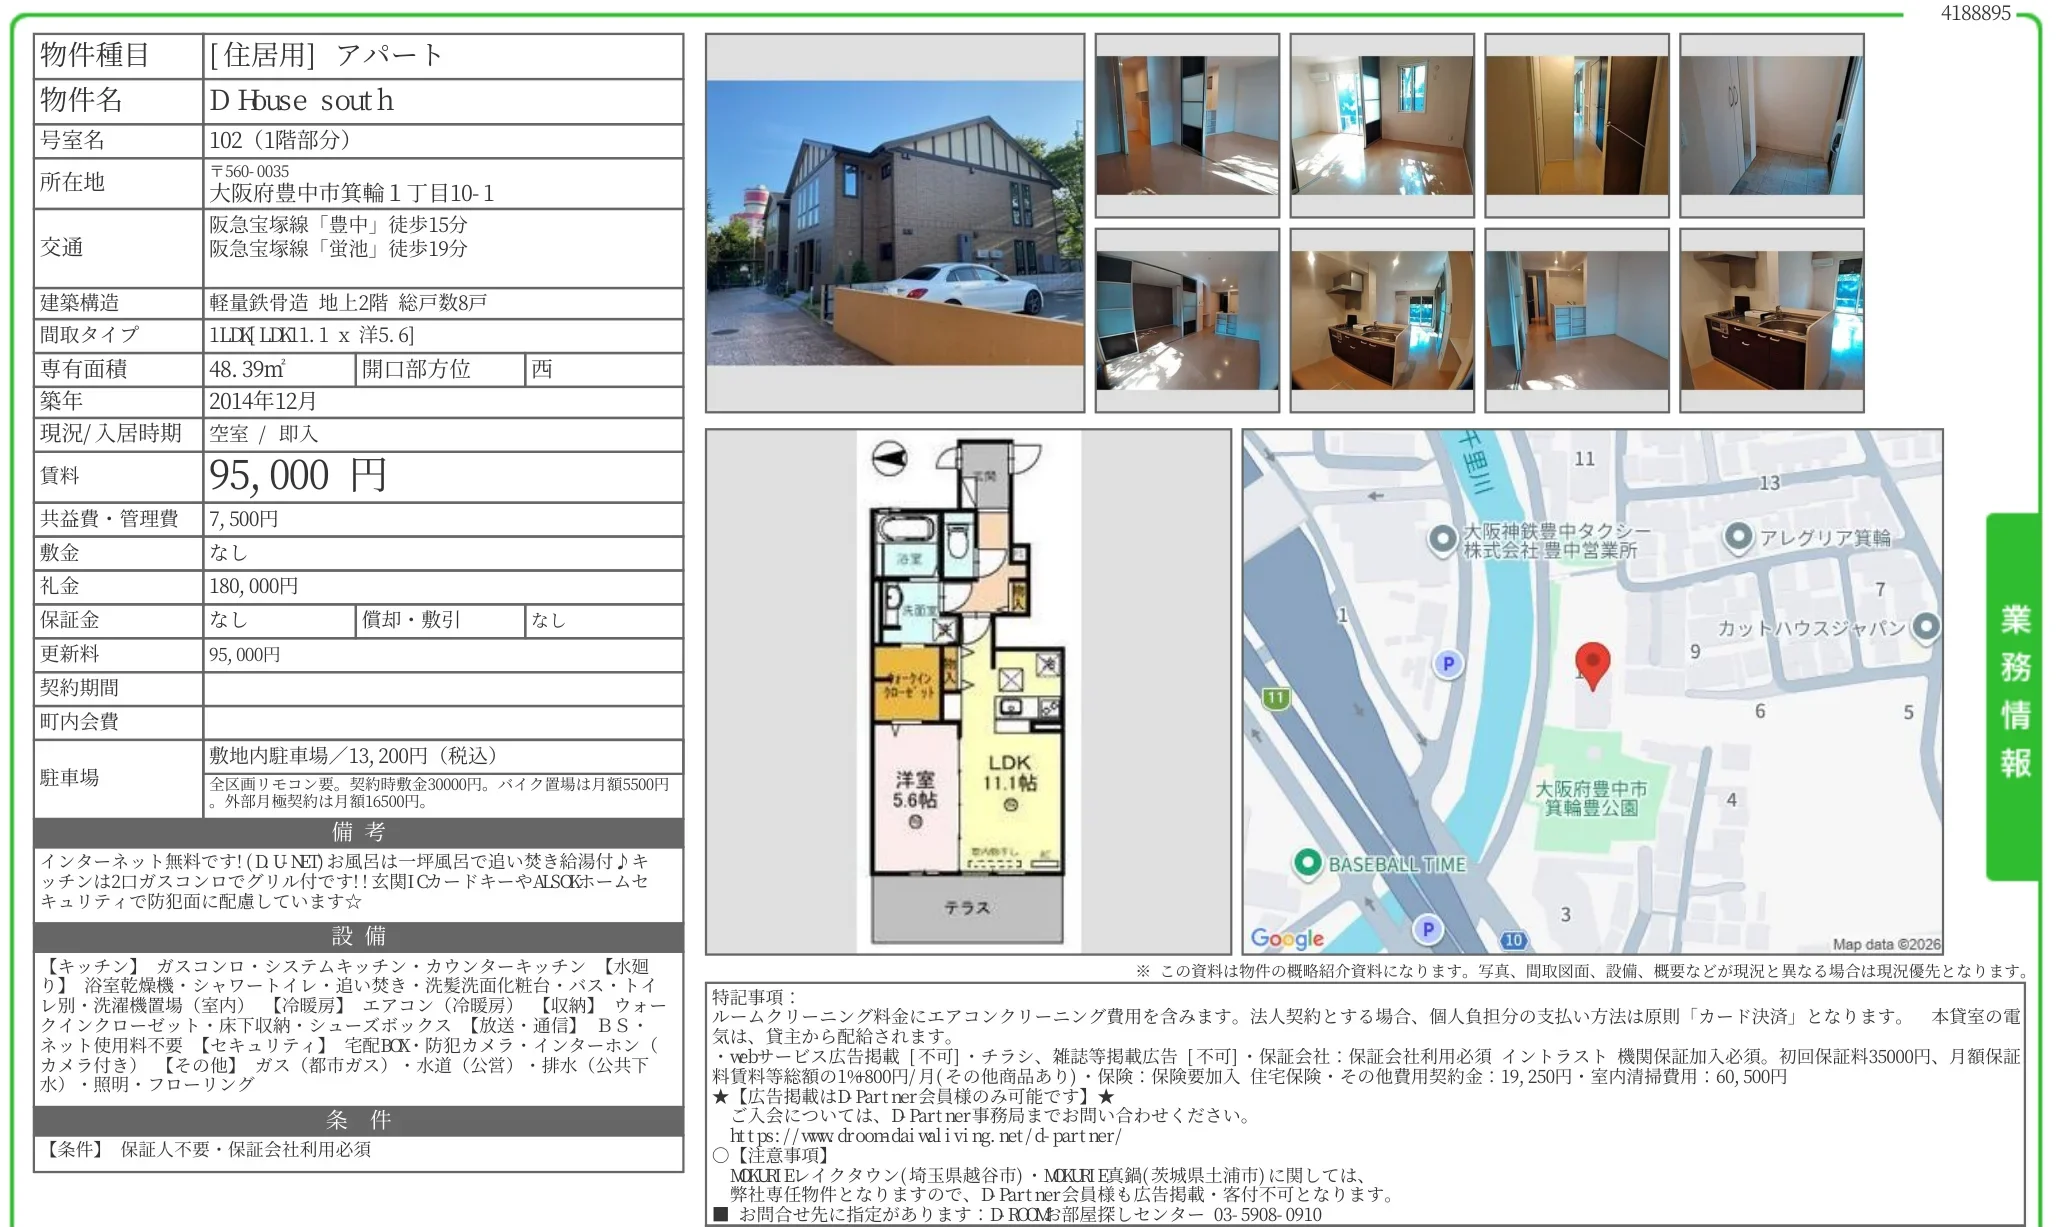This screenshot has height=1227, width=2056.
Task: Click the route 10 shield on the map
Action: coord(1513,940)
